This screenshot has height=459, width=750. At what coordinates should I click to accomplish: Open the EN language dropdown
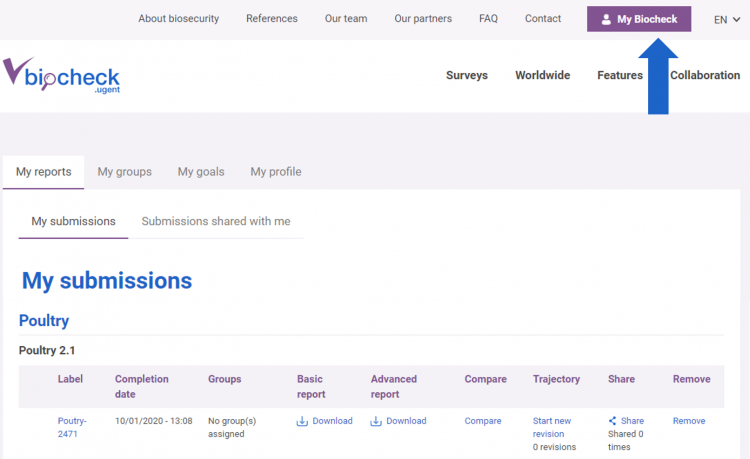(726, 19)
